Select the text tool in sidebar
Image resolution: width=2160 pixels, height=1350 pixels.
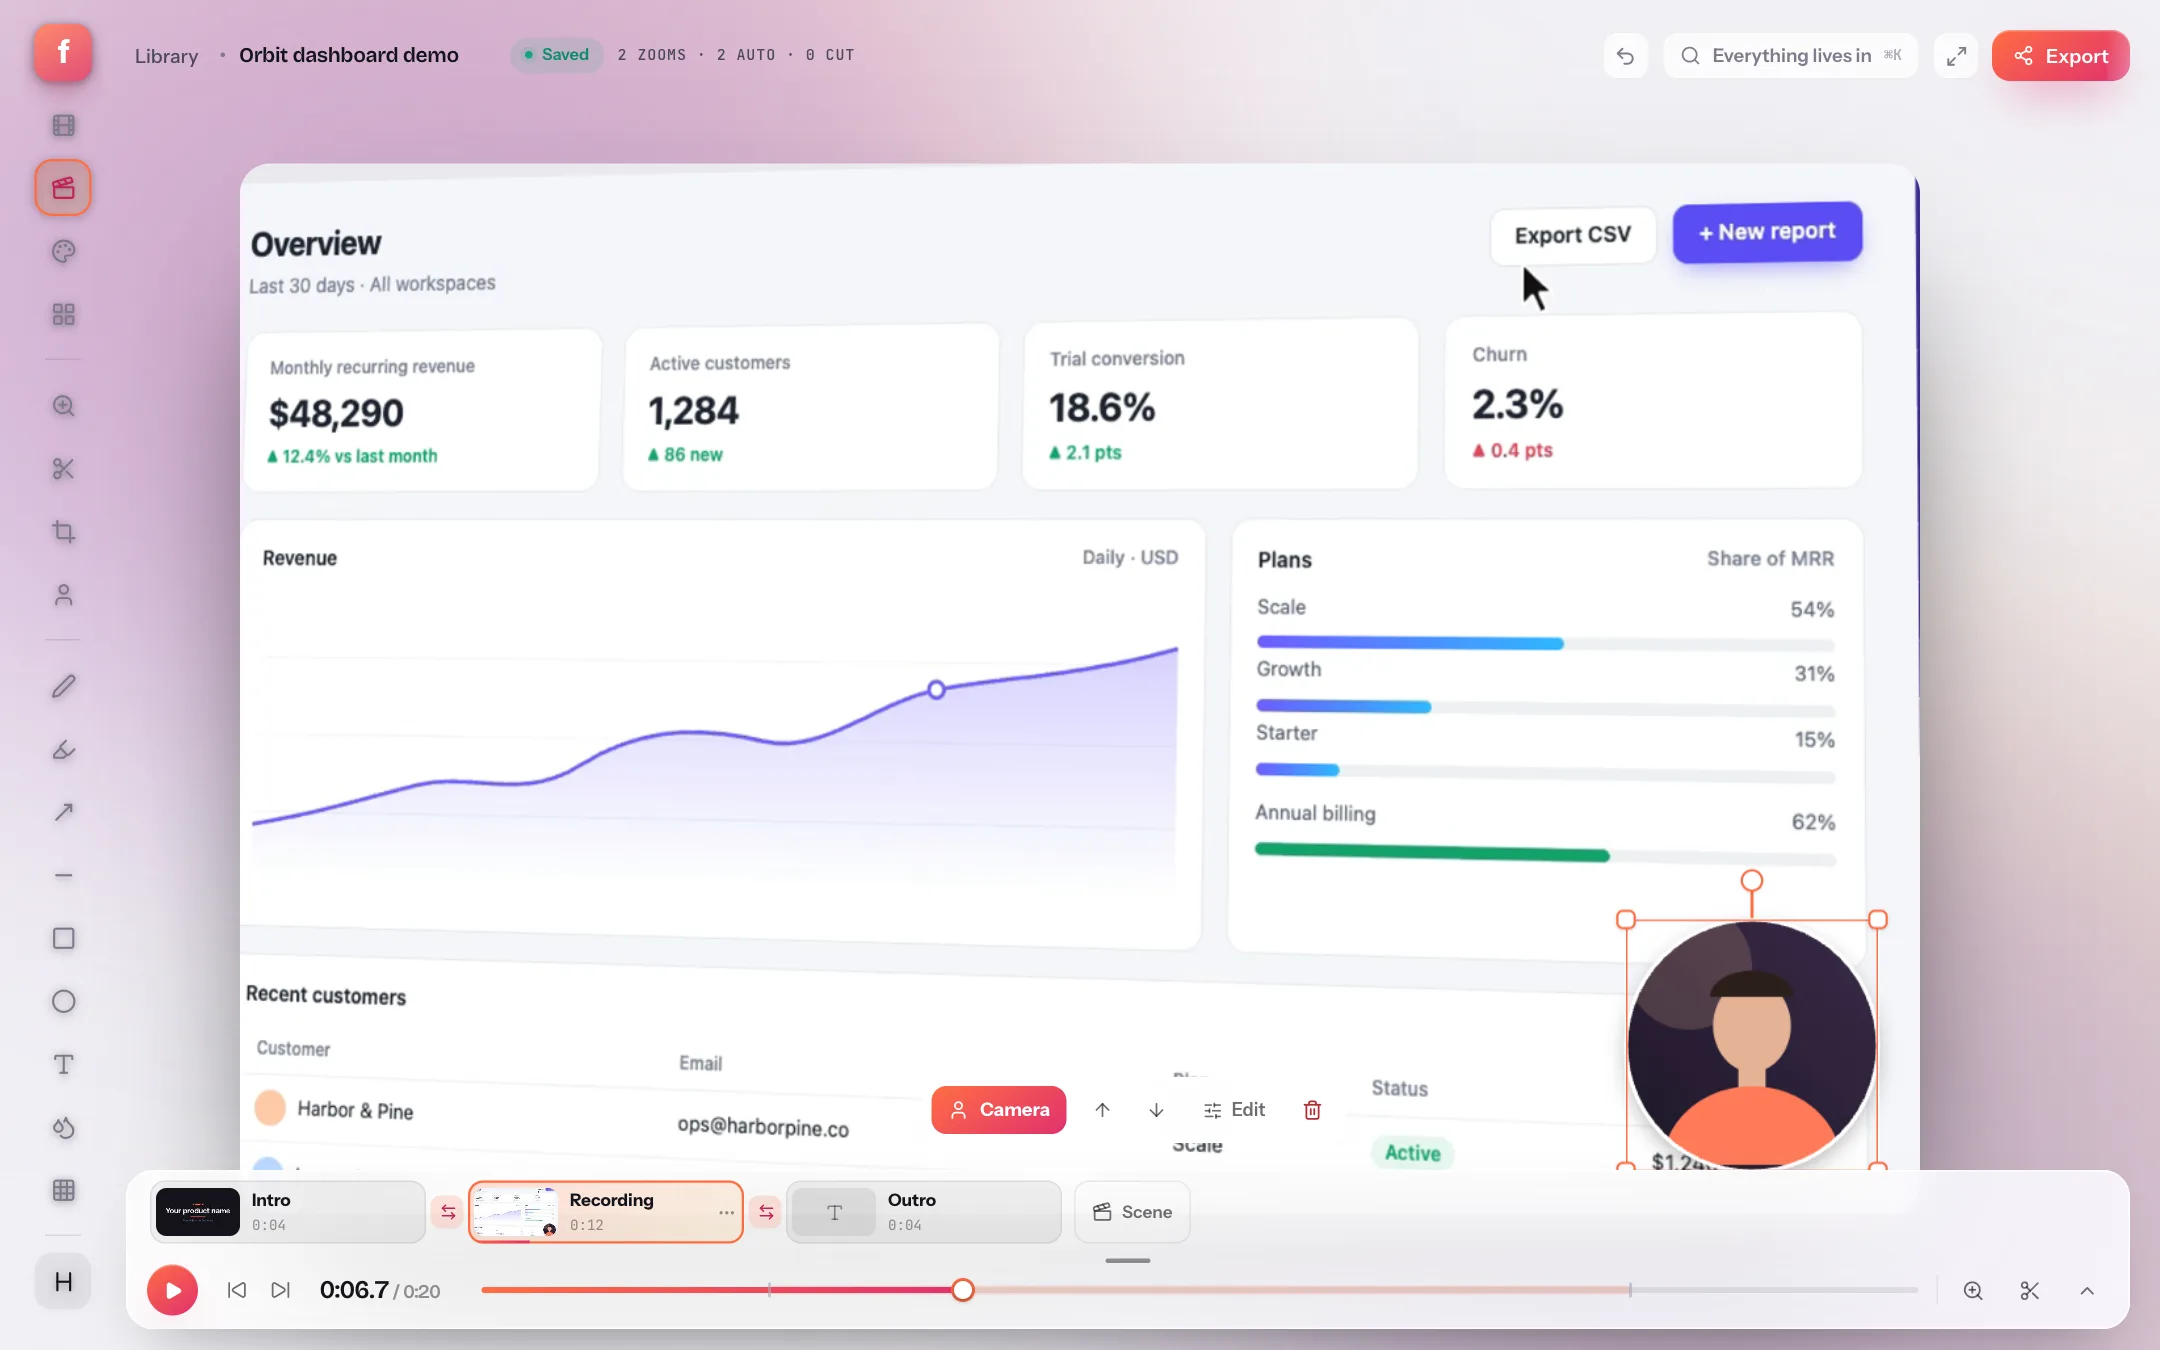coord(63,1065)
